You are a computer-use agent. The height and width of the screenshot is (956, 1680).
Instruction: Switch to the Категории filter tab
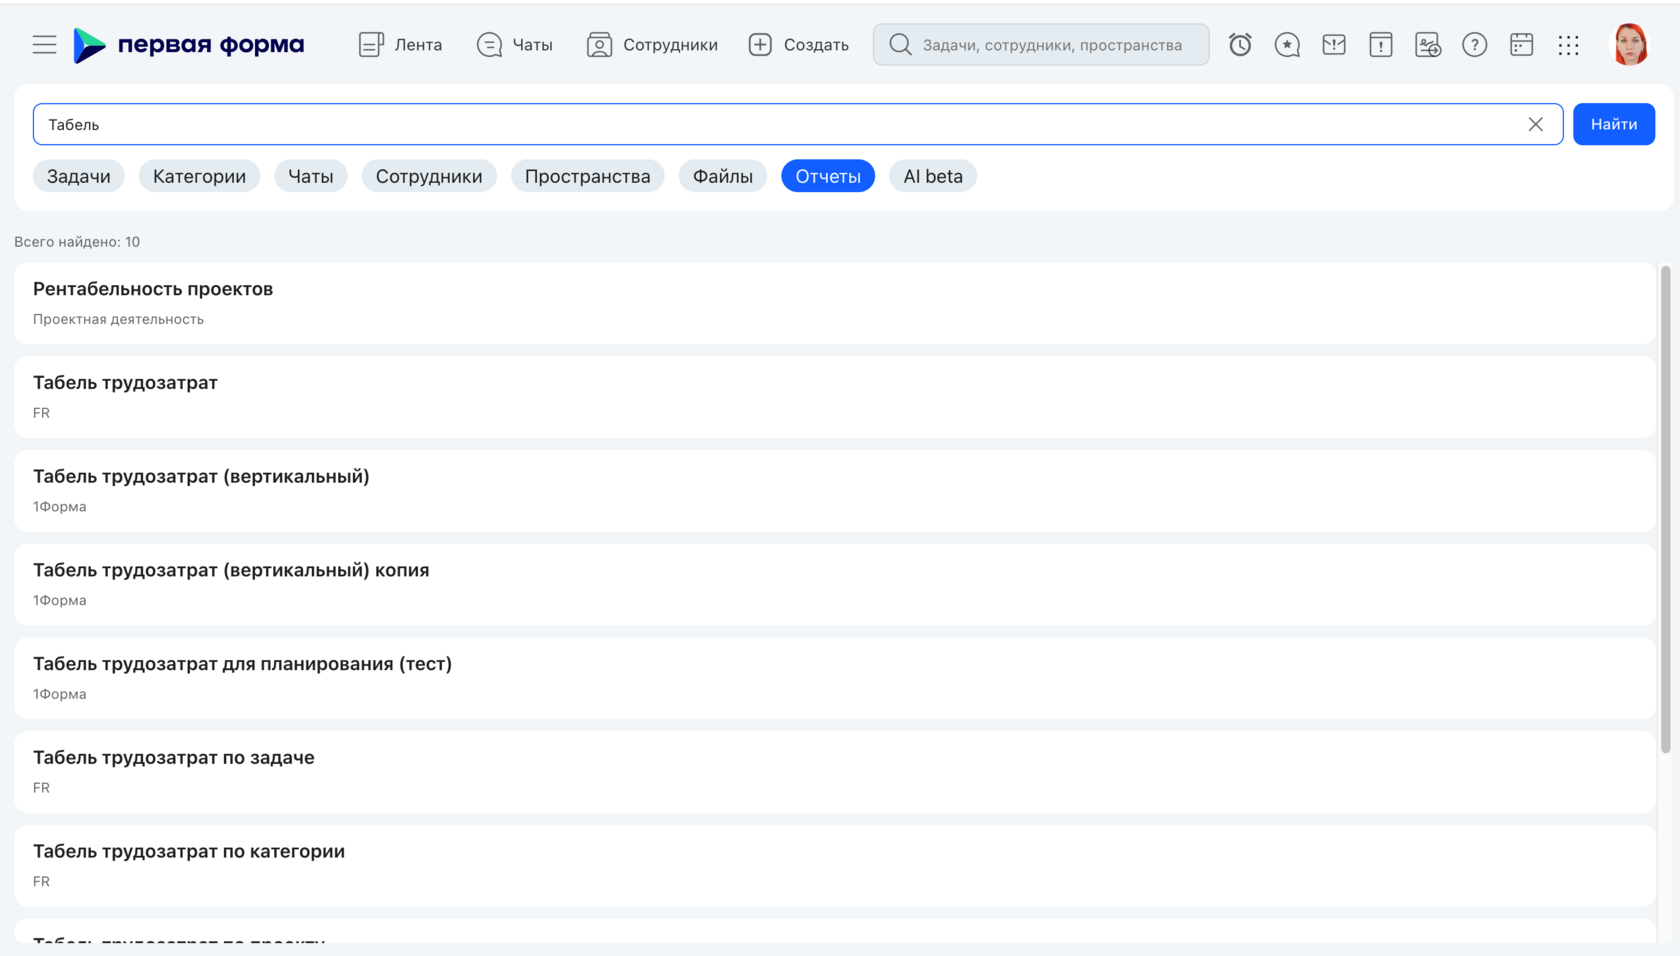[199, 176]
